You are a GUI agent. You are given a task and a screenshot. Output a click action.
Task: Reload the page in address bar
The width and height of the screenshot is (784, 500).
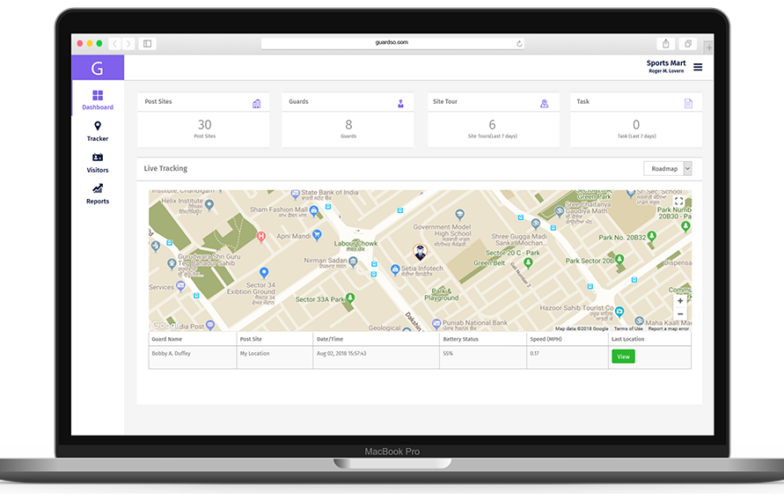tap(520, 44)
